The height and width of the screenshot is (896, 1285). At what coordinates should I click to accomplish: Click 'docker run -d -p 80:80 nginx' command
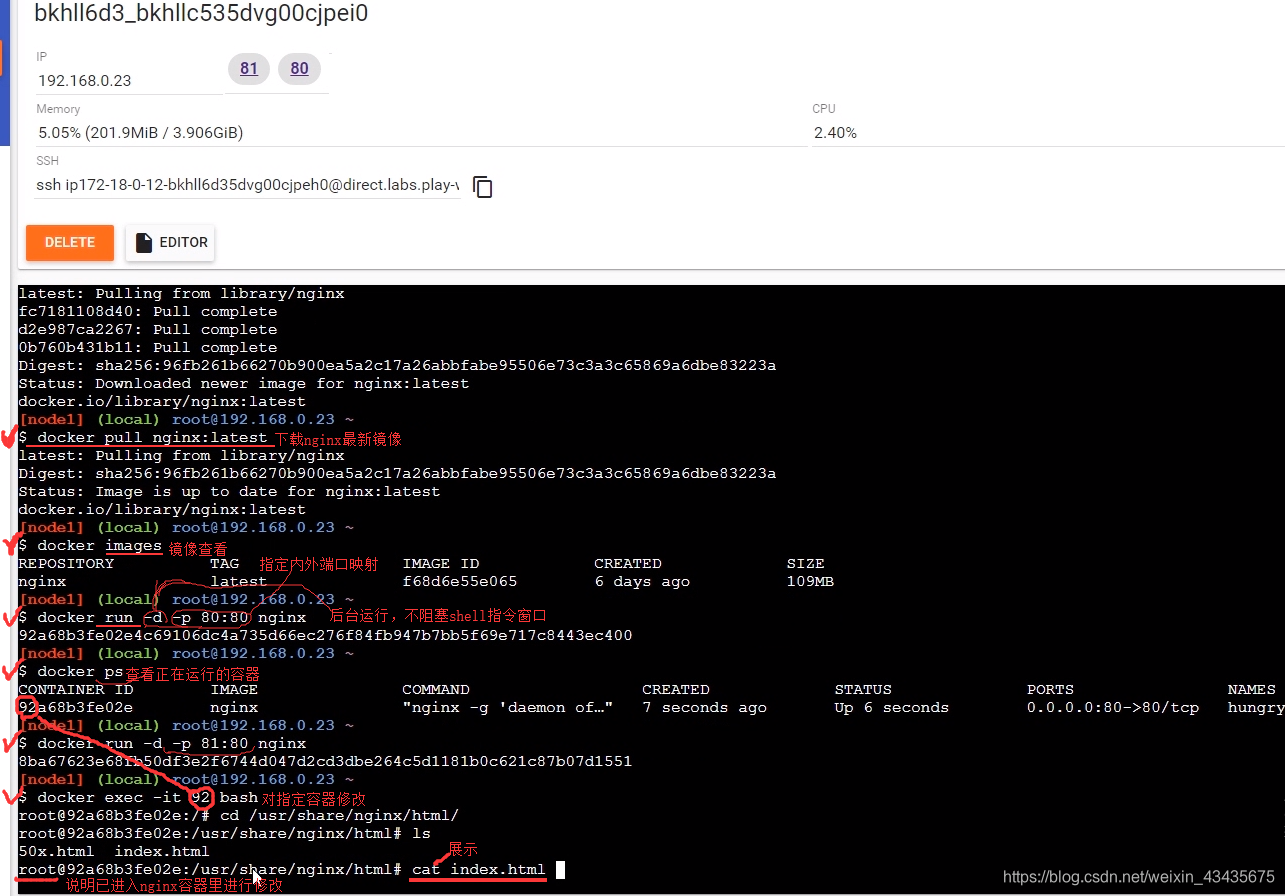click(171, 617)
